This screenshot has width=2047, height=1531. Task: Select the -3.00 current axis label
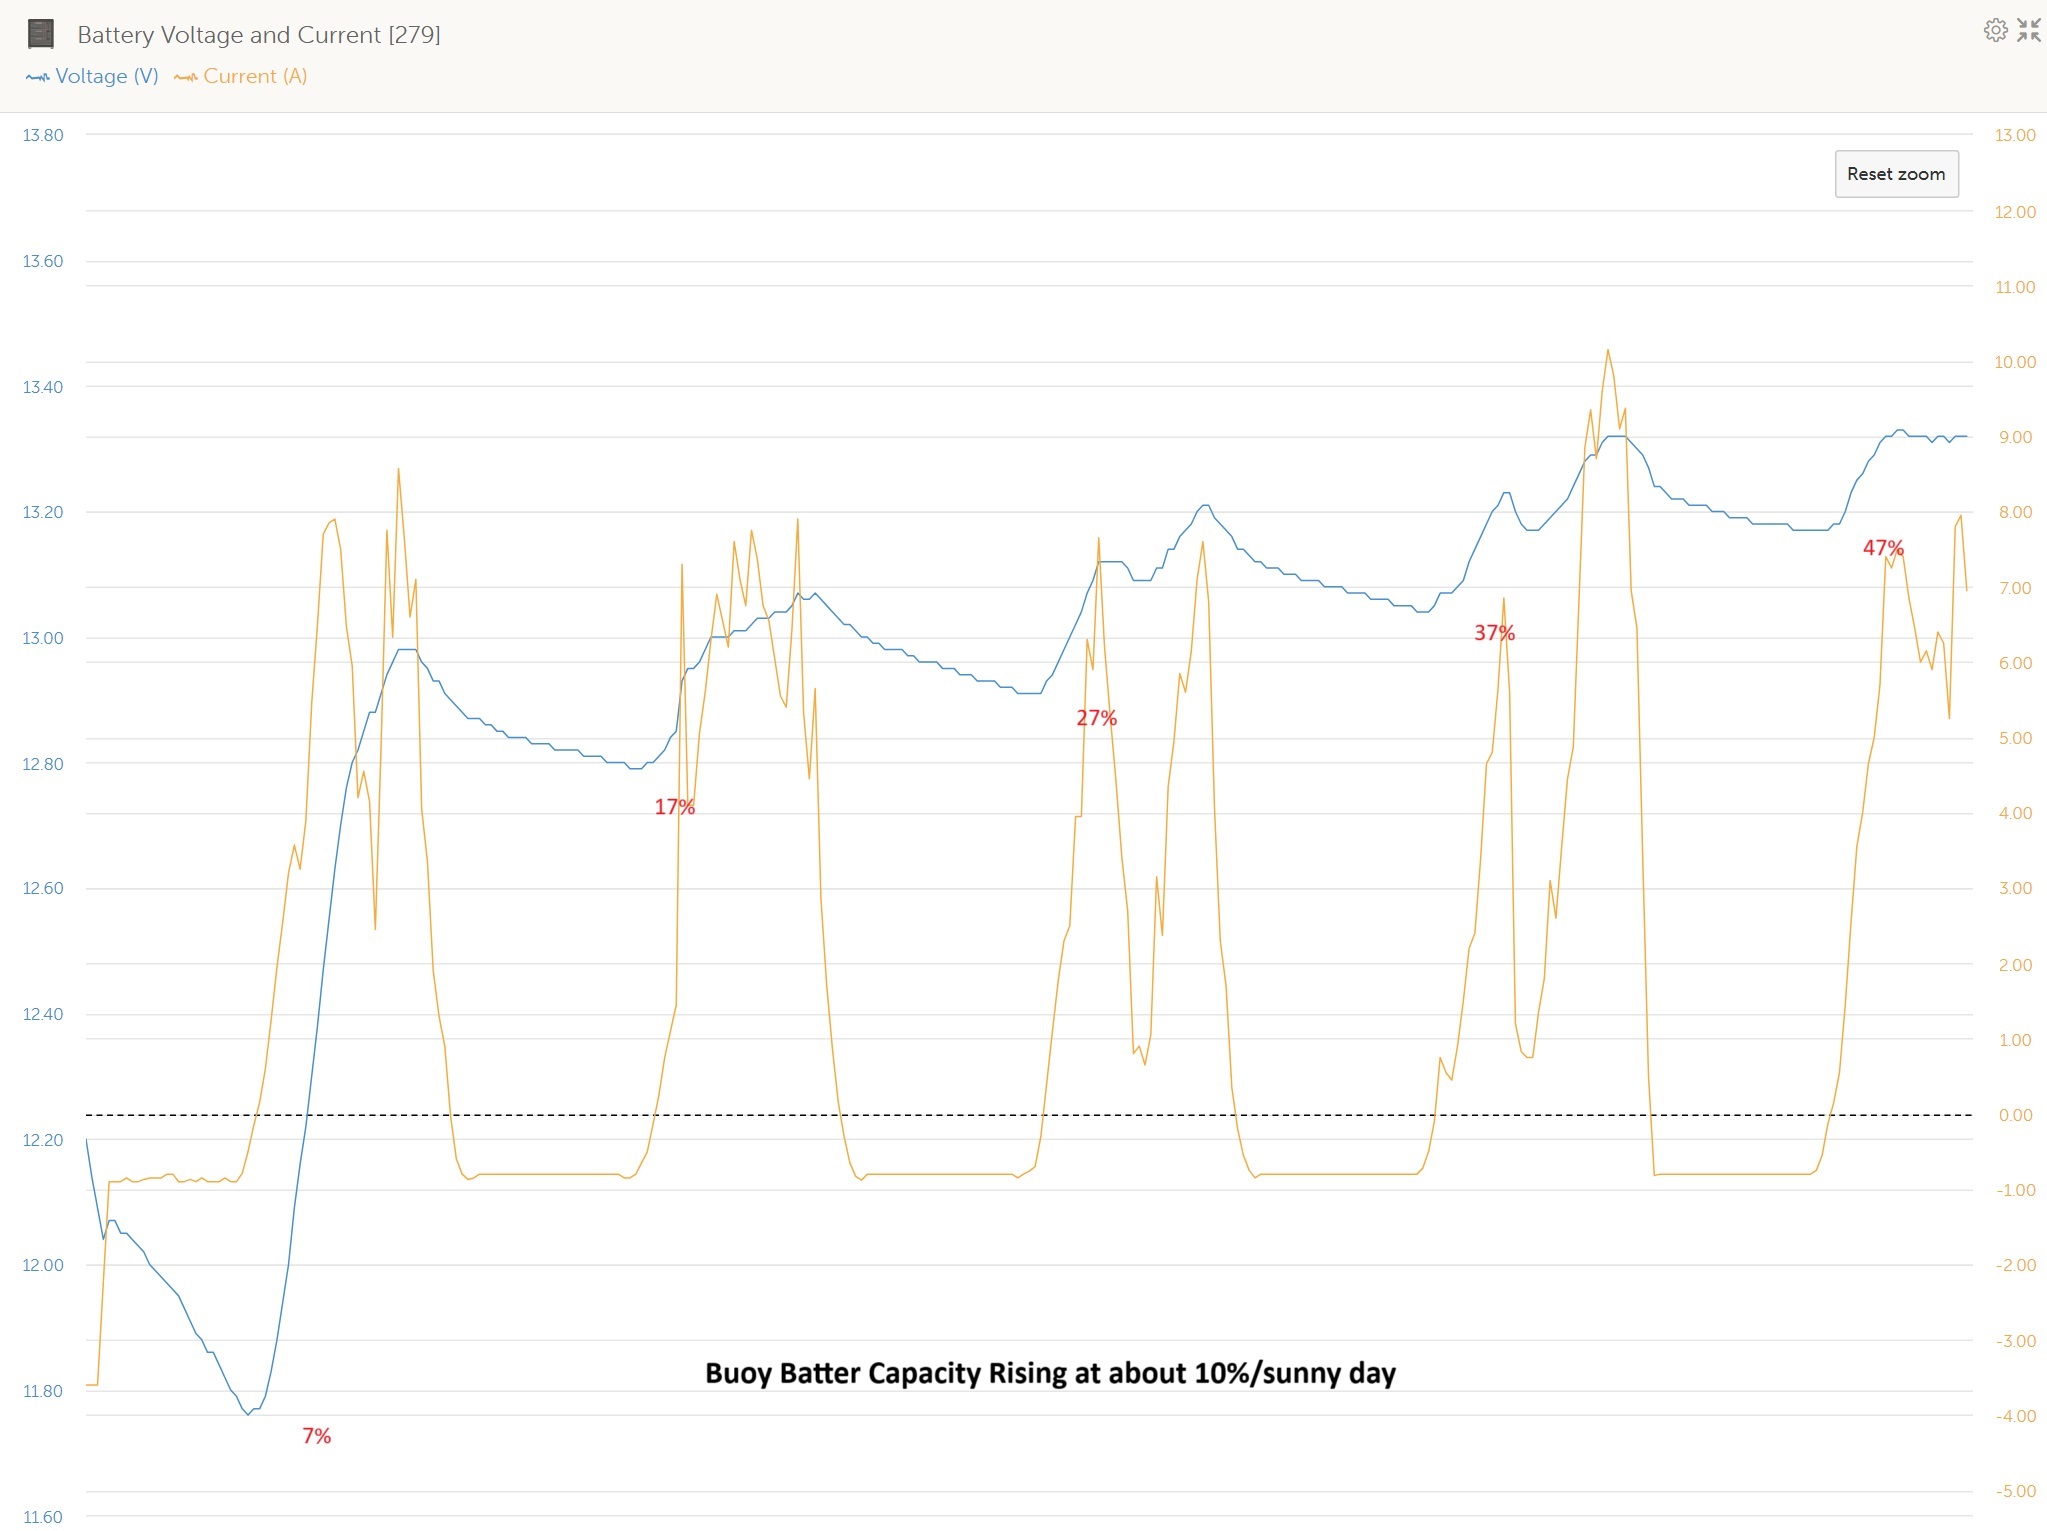click(x=2015, y=1341)
